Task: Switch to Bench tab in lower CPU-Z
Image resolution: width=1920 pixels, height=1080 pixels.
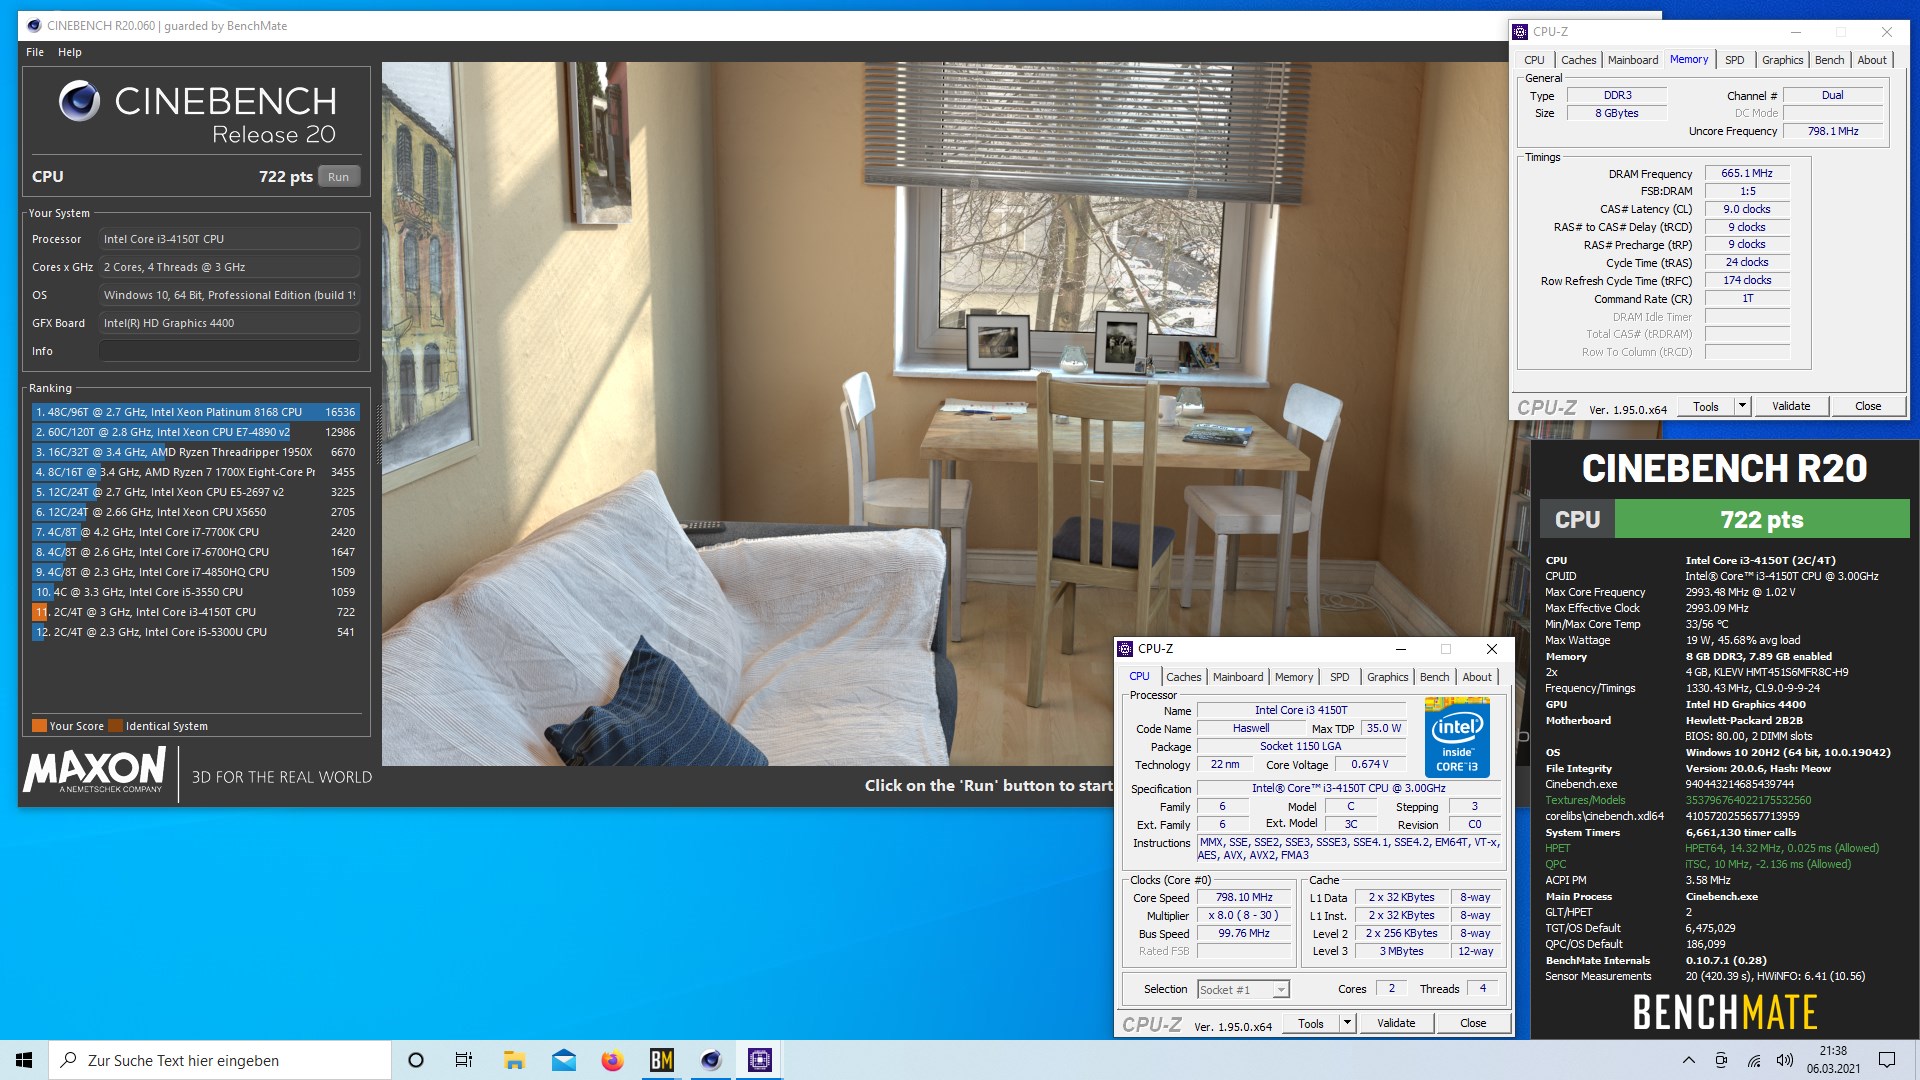Action: click(1434, 677)
